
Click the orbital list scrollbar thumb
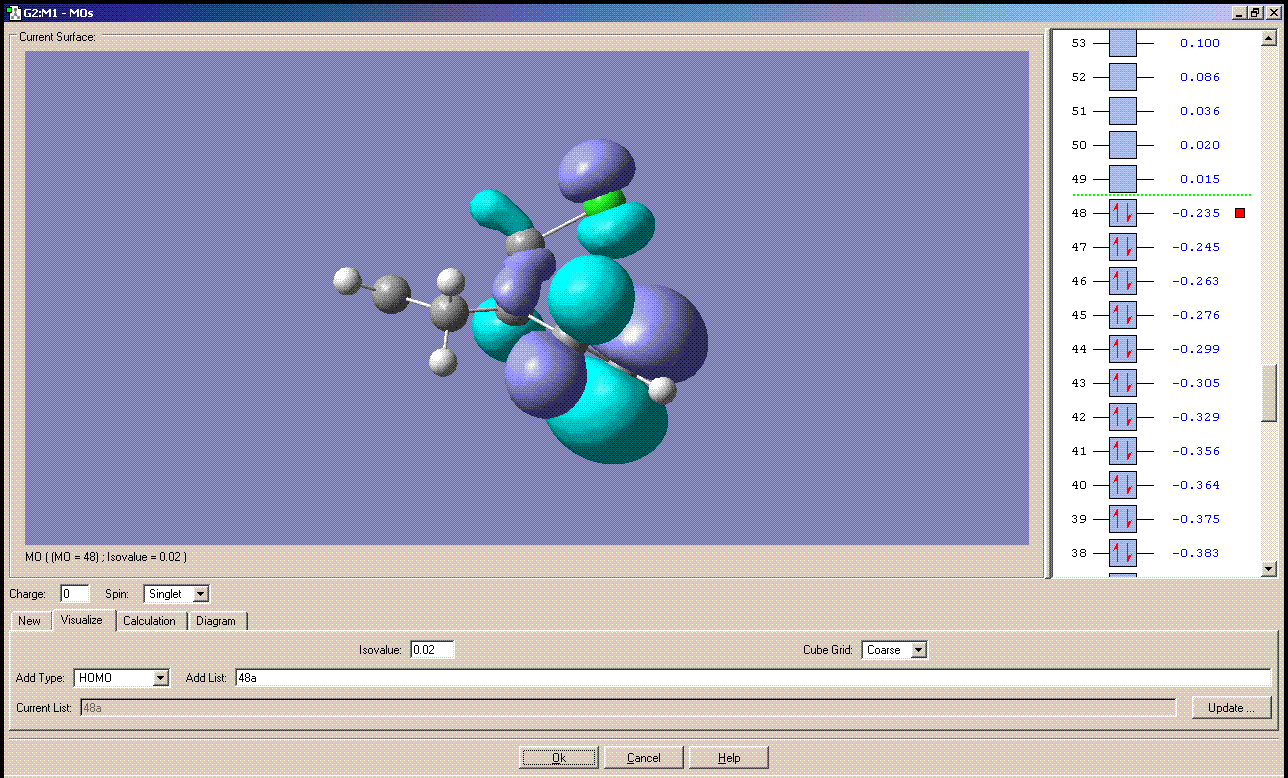(x=1269, y=394)
